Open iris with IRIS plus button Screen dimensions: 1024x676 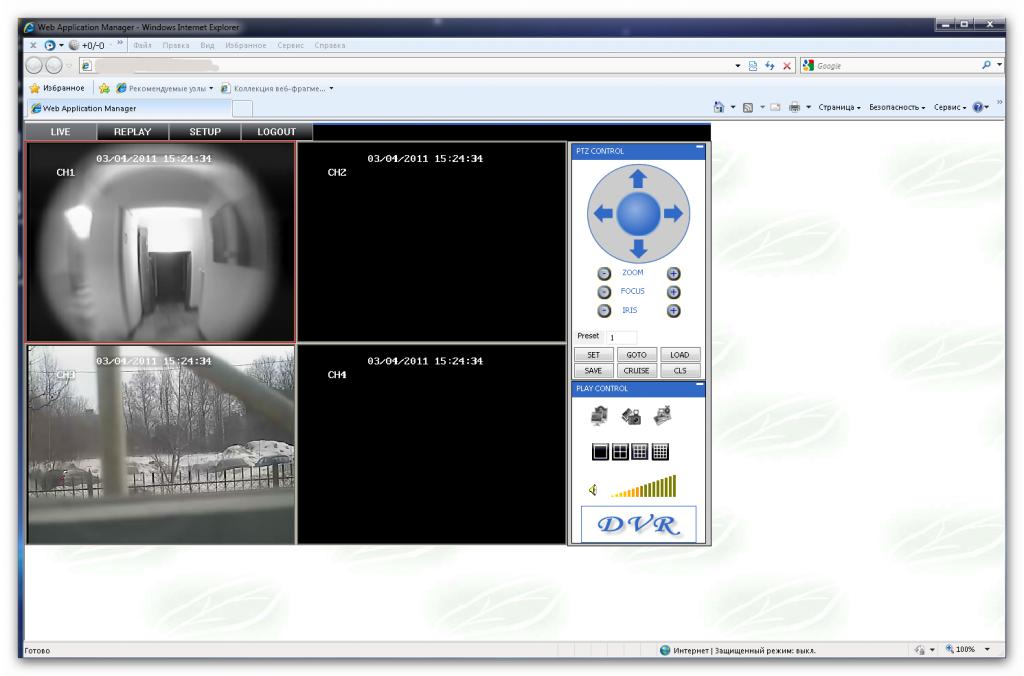coord(673,311)
